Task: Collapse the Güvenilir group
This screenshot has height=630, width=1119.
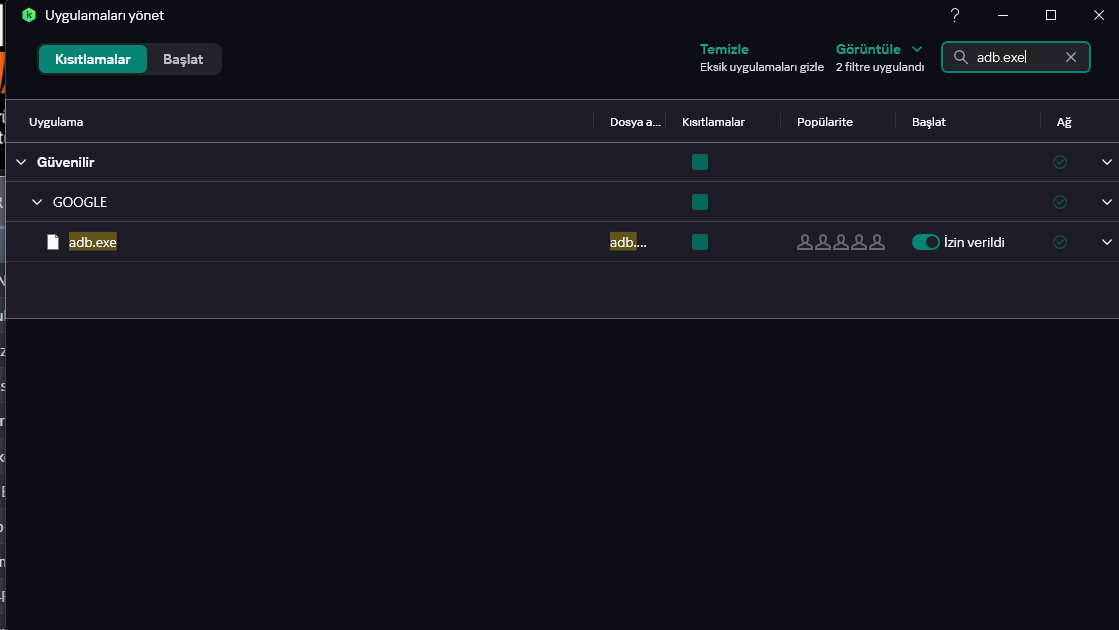Action: pyautogui.click(x=21, y=162)
